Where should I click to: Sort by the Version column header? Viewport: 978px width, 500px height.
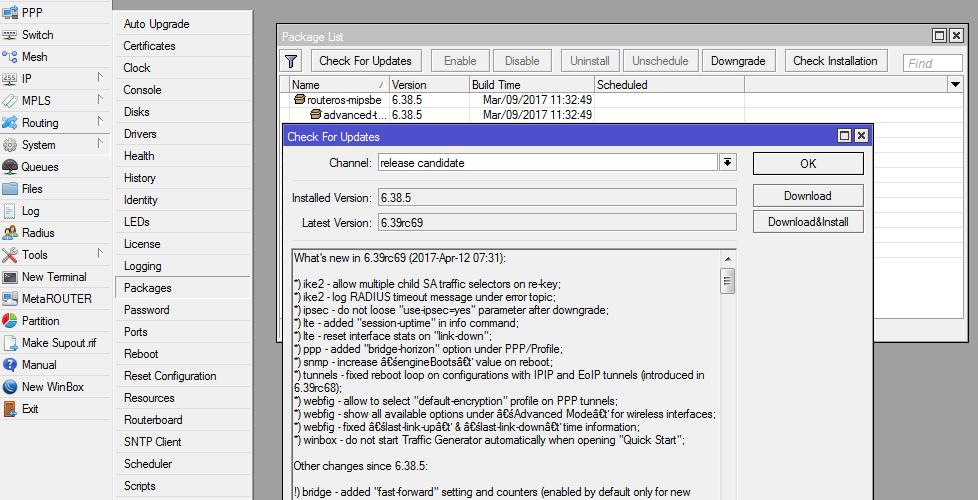[429, 85]
